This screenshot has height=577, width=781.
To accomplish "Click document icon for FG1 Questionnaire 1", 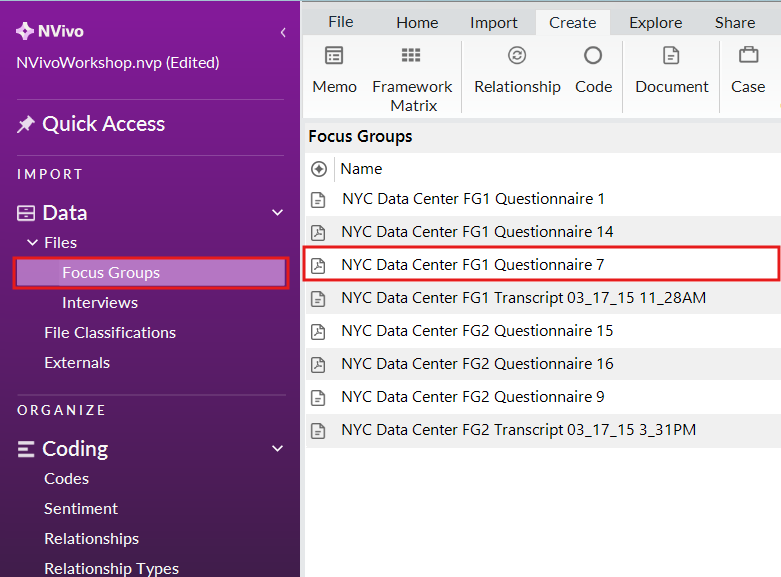I will (x=318, y=200).
